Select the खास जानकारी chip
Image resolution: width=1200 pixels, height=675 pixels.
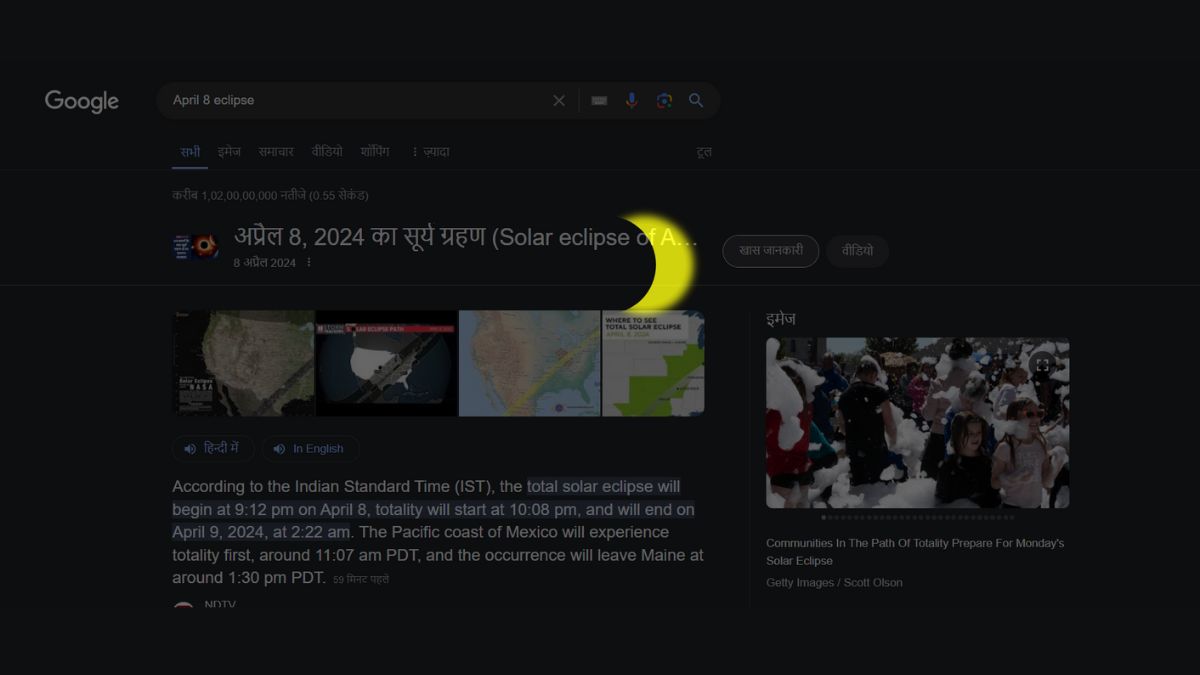click(x=770, y=251)
